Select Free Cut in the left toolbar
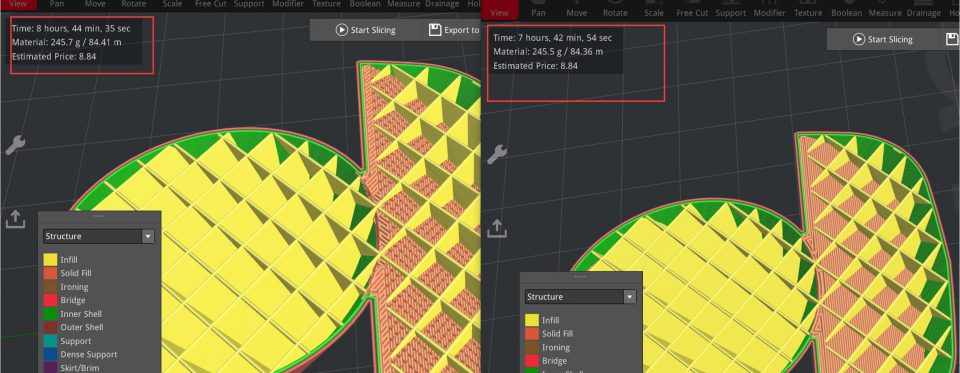The width and height of the screenshot is (960, 373). [211, 4]
